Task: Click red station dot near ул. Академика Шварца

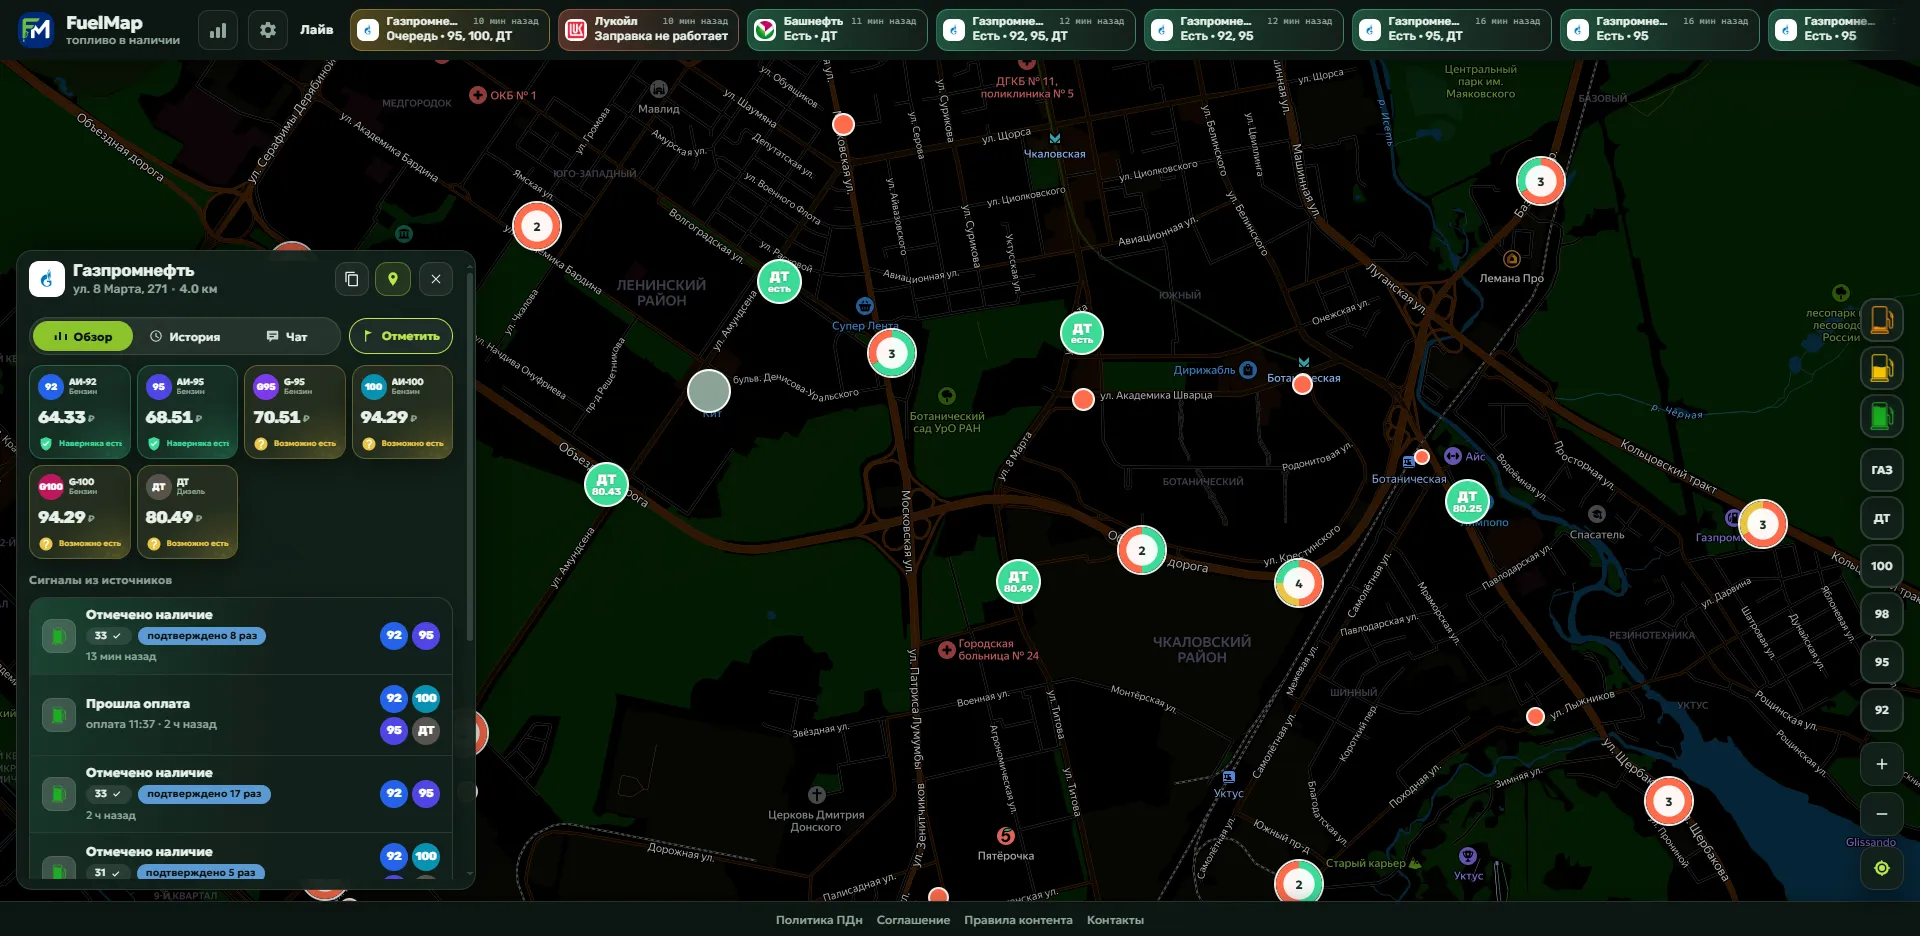Action: coord(1083,400)
